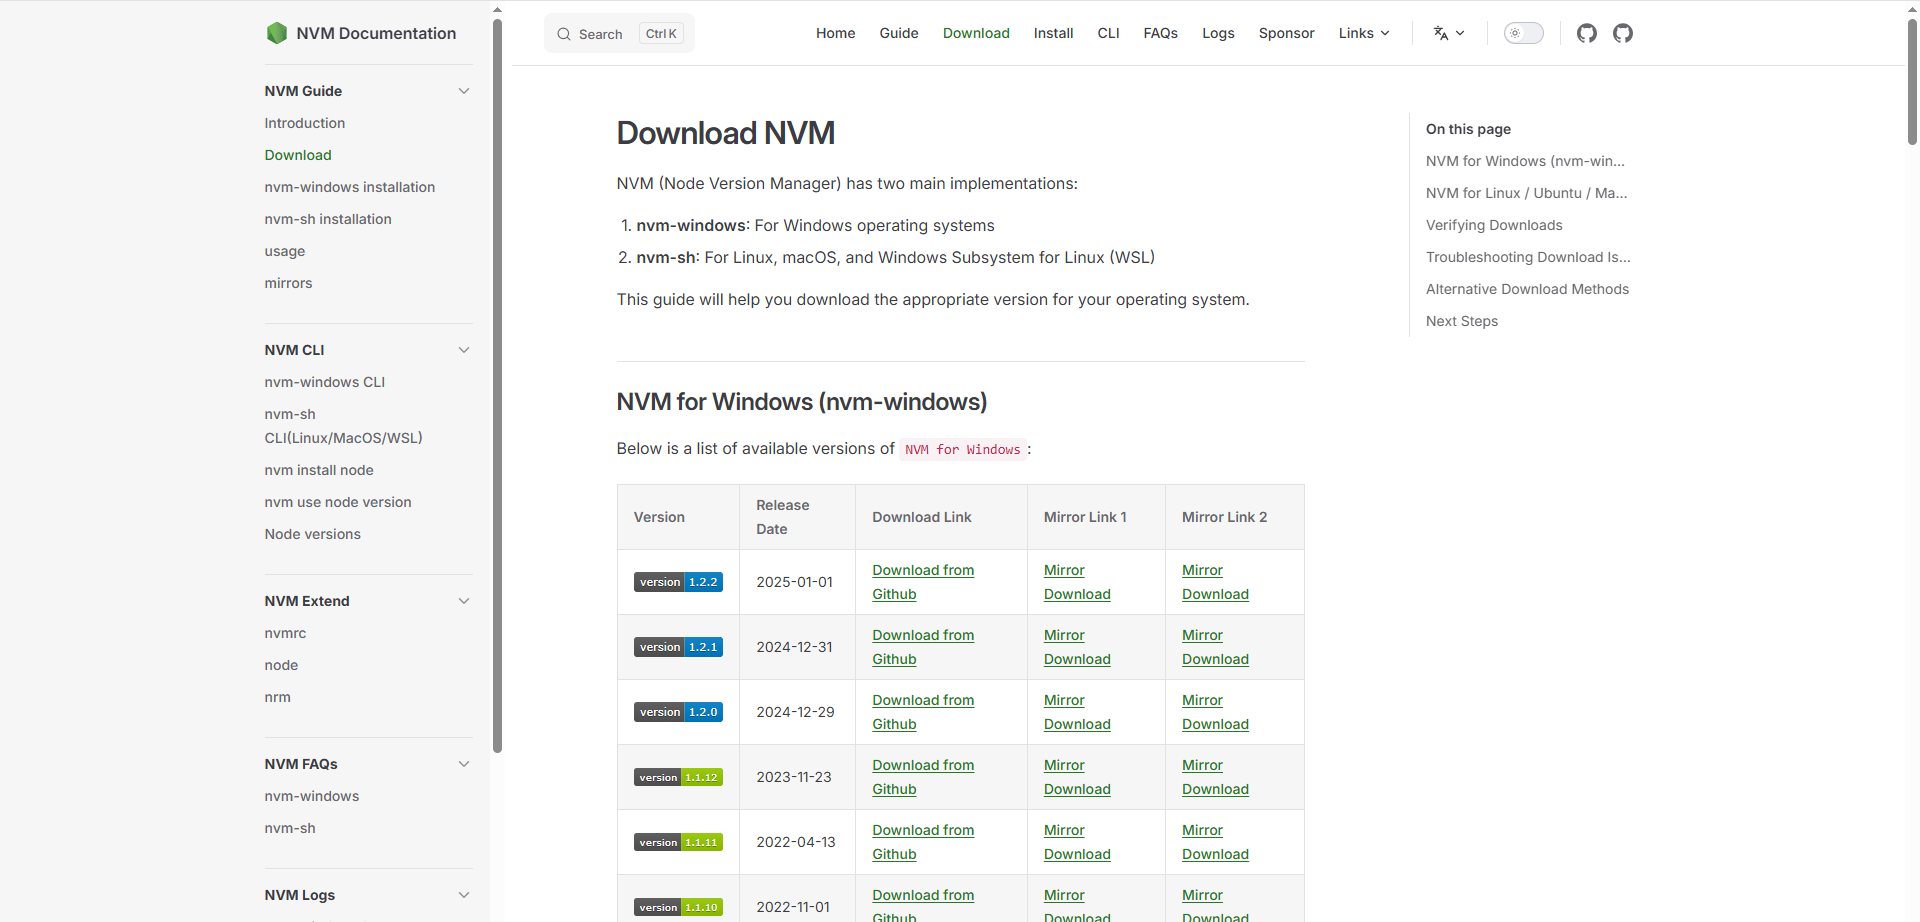Click Mirror Download link for version 1.2.0

(x=1077, y=711)
